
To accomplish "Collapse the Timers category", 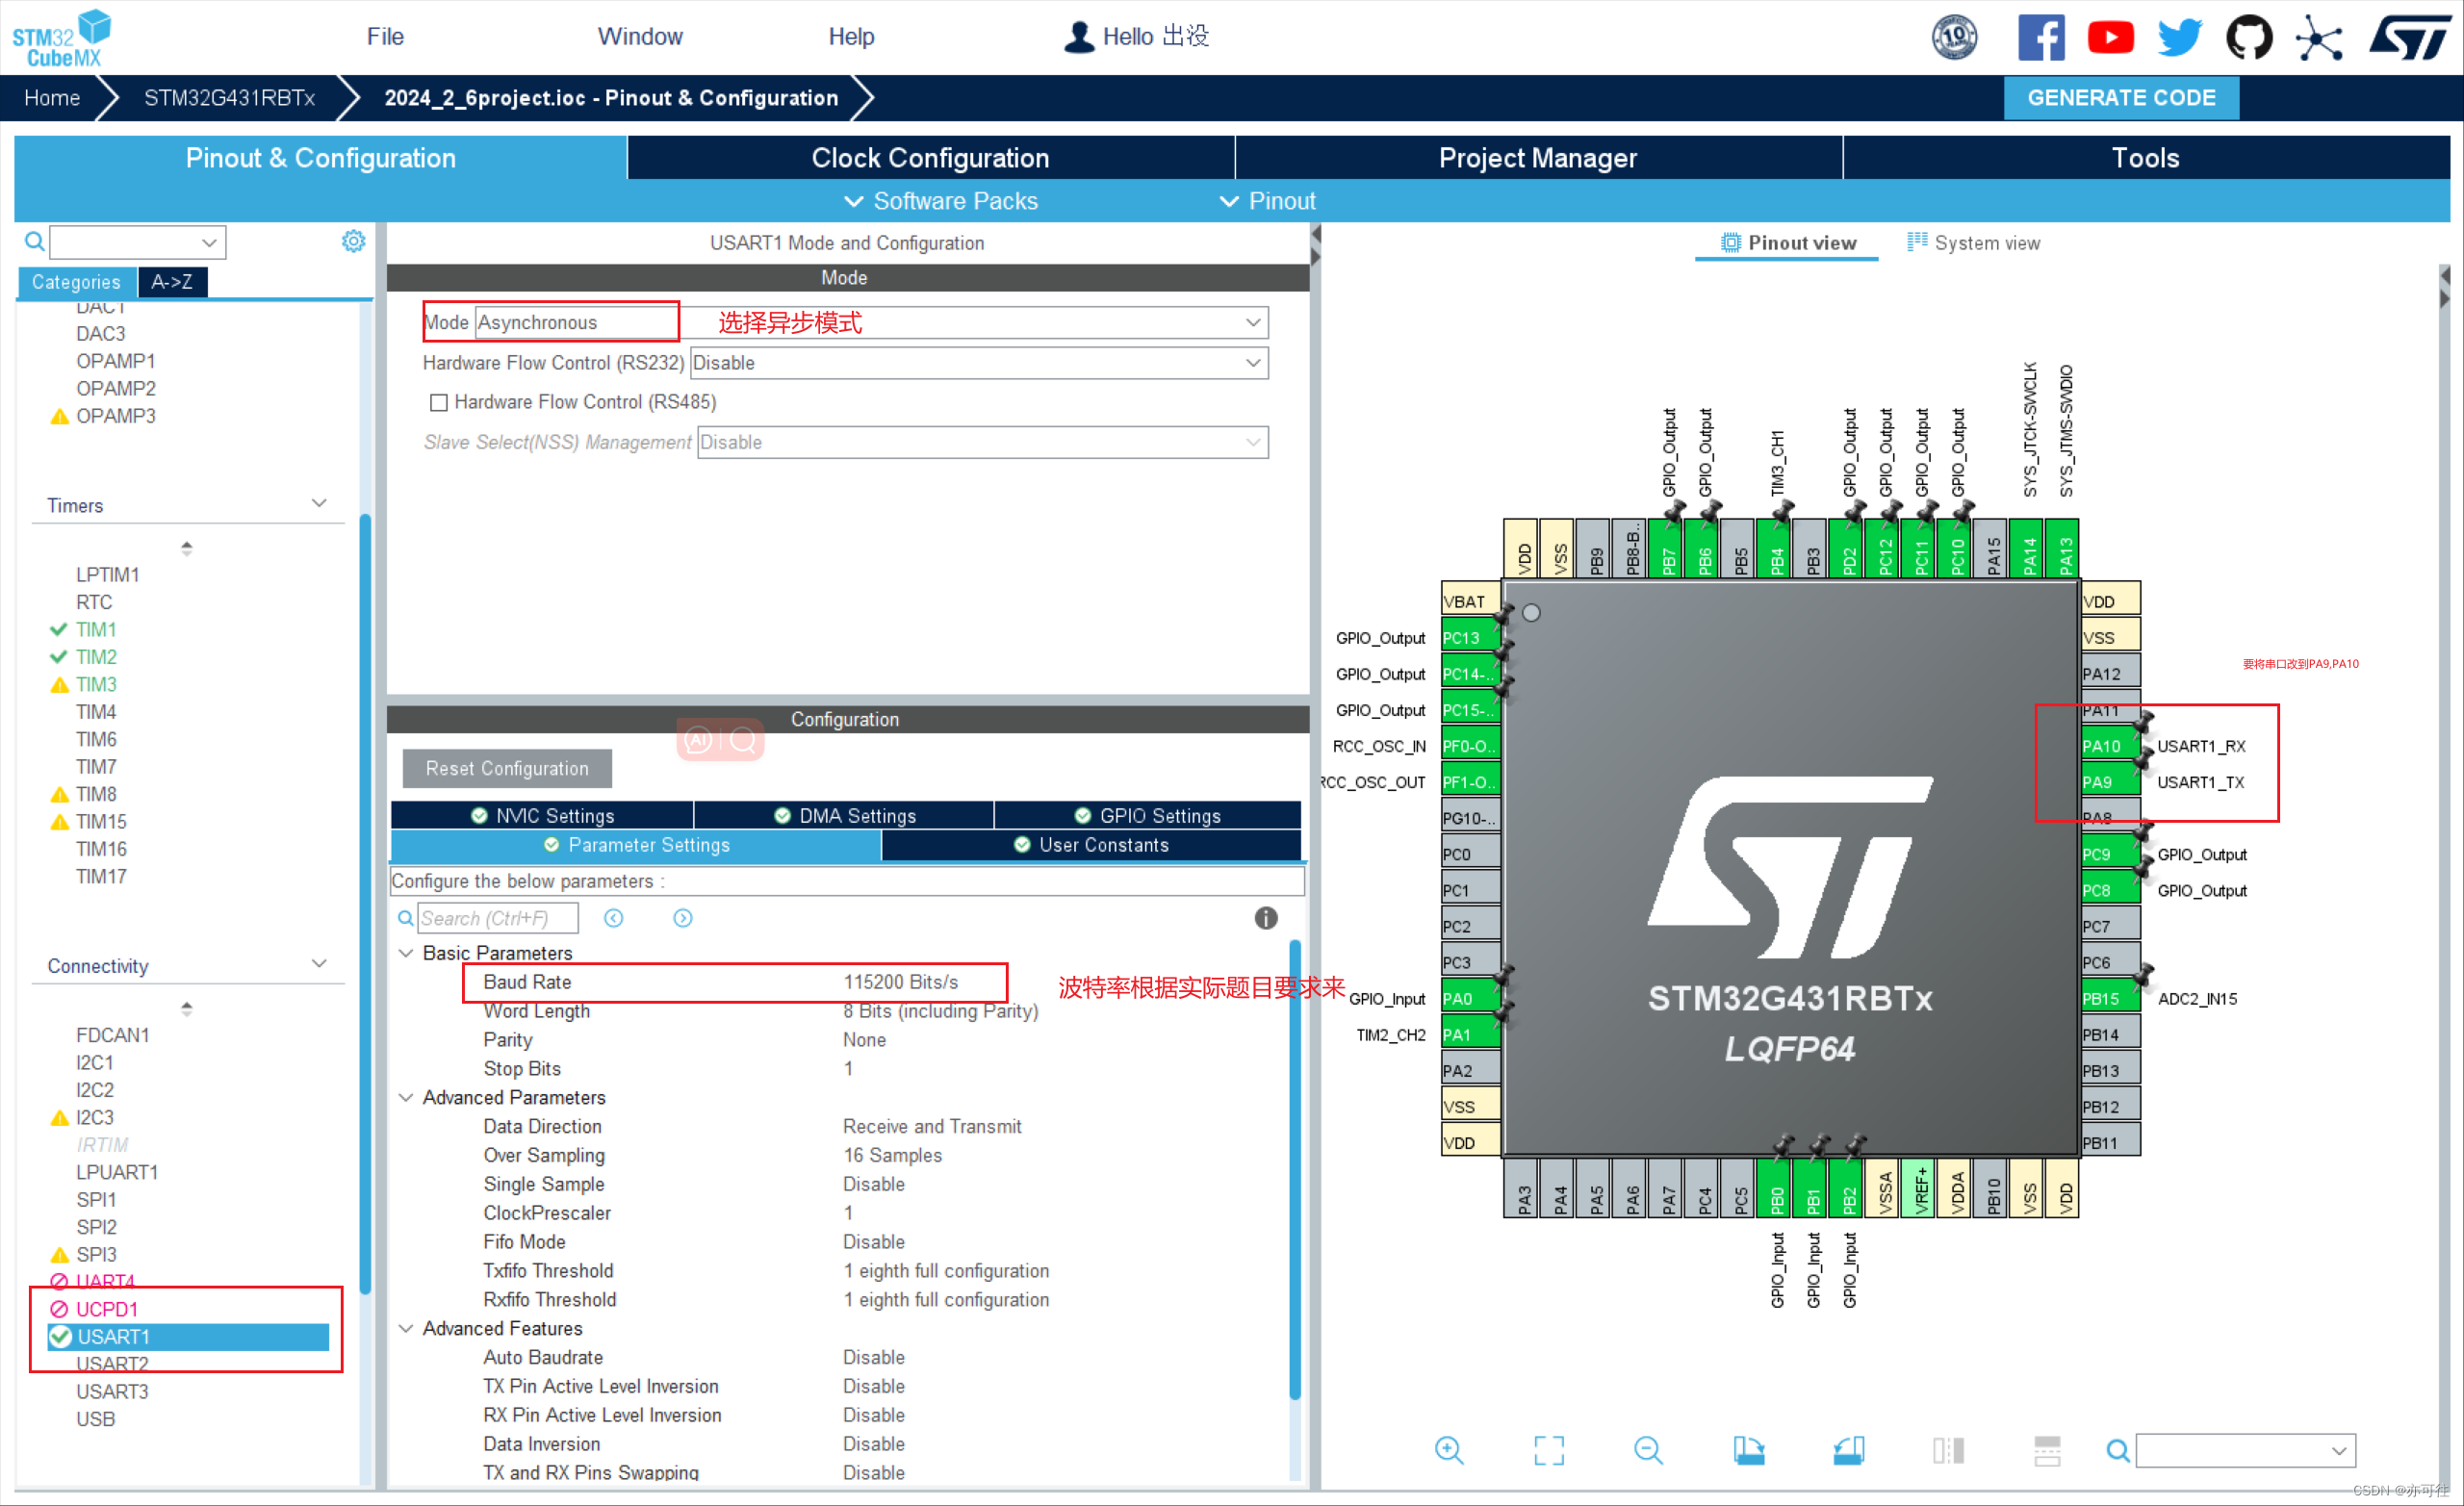I will [x=319, y=504].
